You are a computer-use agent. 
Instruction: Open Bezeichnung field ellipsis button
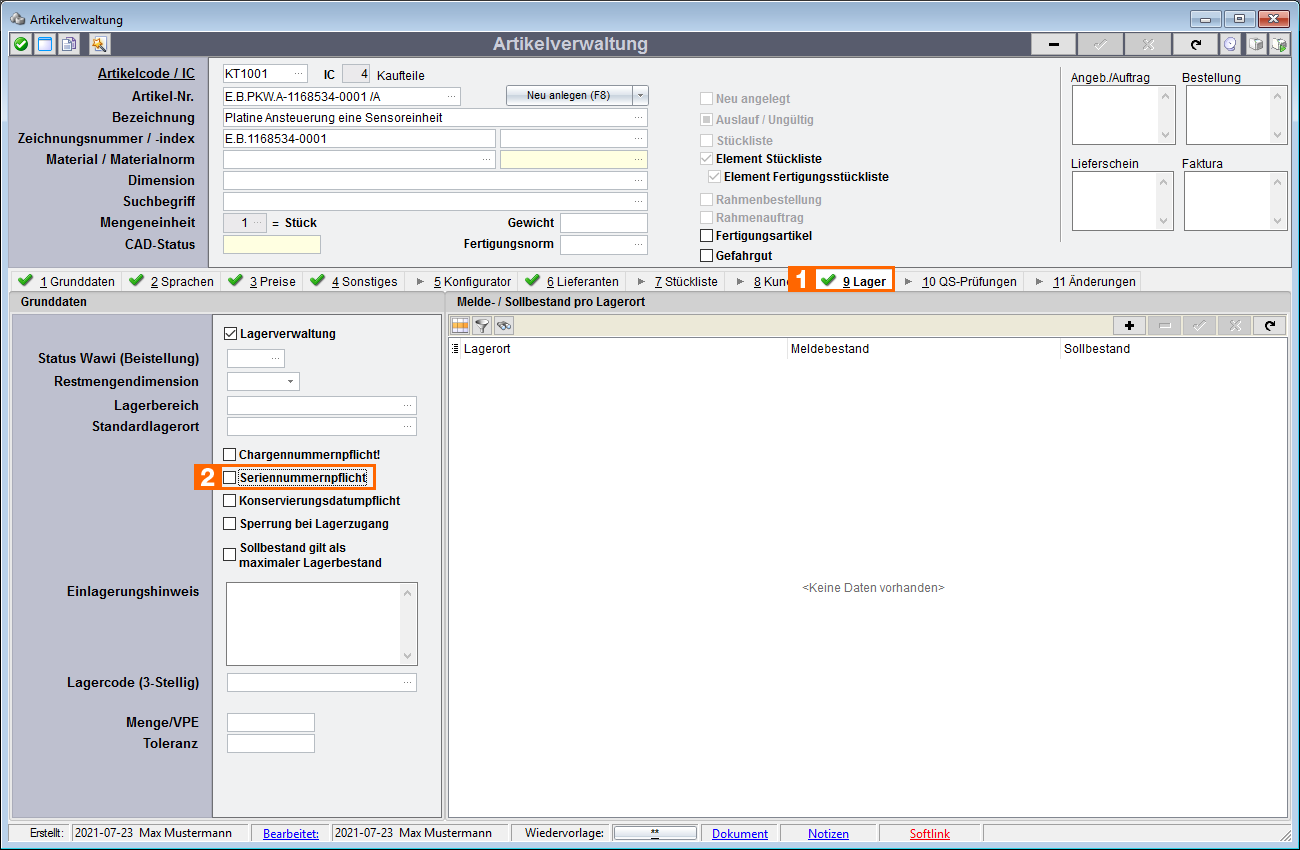tap(639, 117)
